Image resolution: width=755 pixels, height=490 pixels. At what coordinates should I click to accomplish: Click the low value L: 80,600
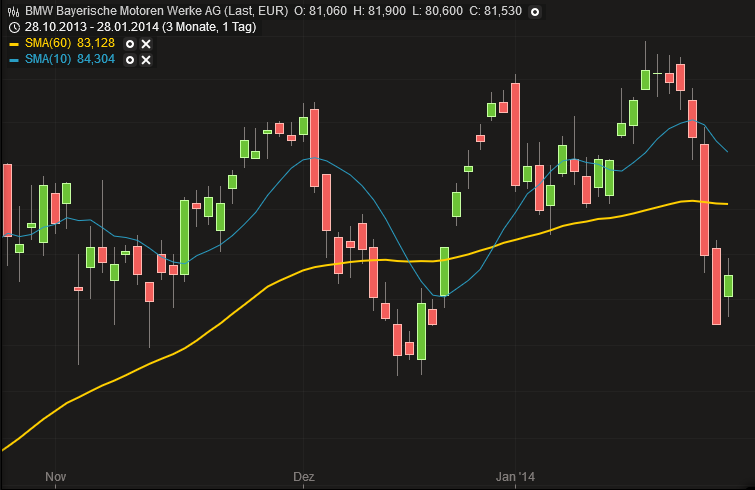tap(438, 11)
